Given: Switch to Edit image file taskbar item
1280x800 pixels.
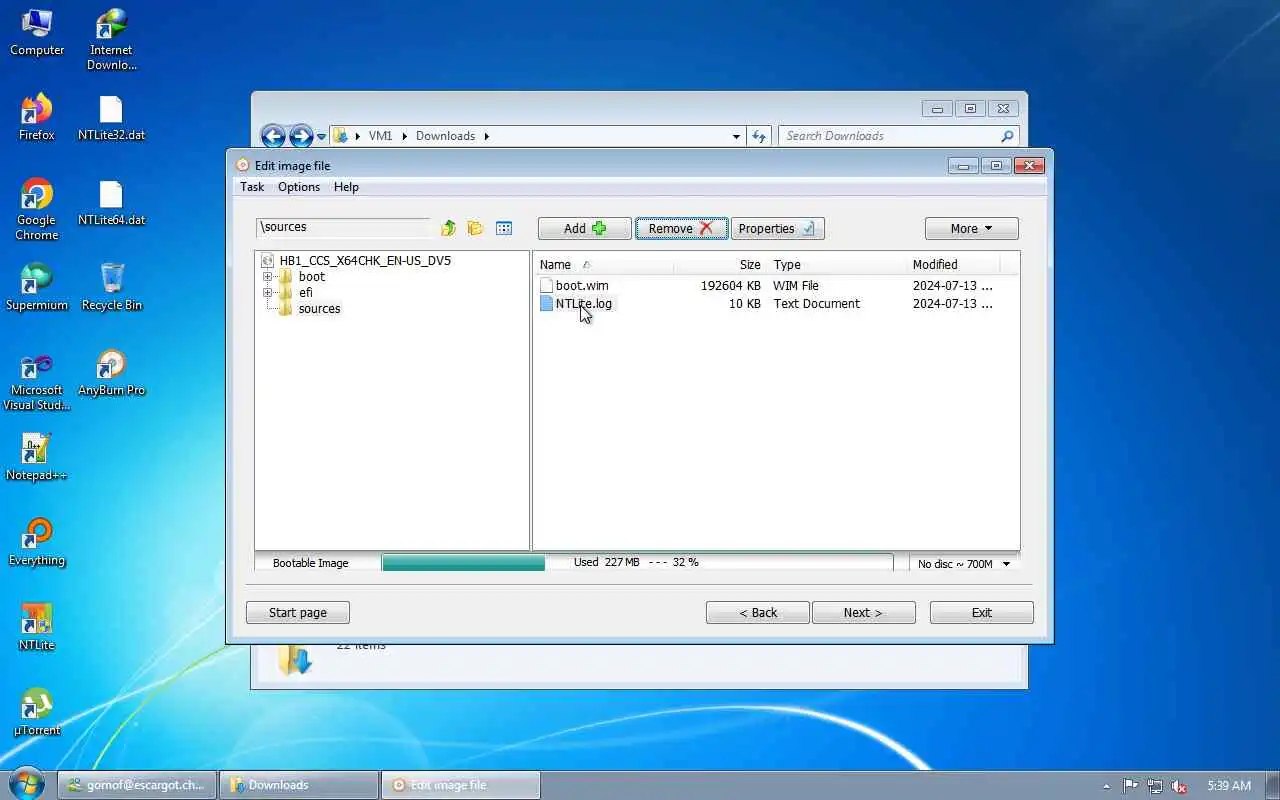Looking at the screenshot, I should (461, 785).
